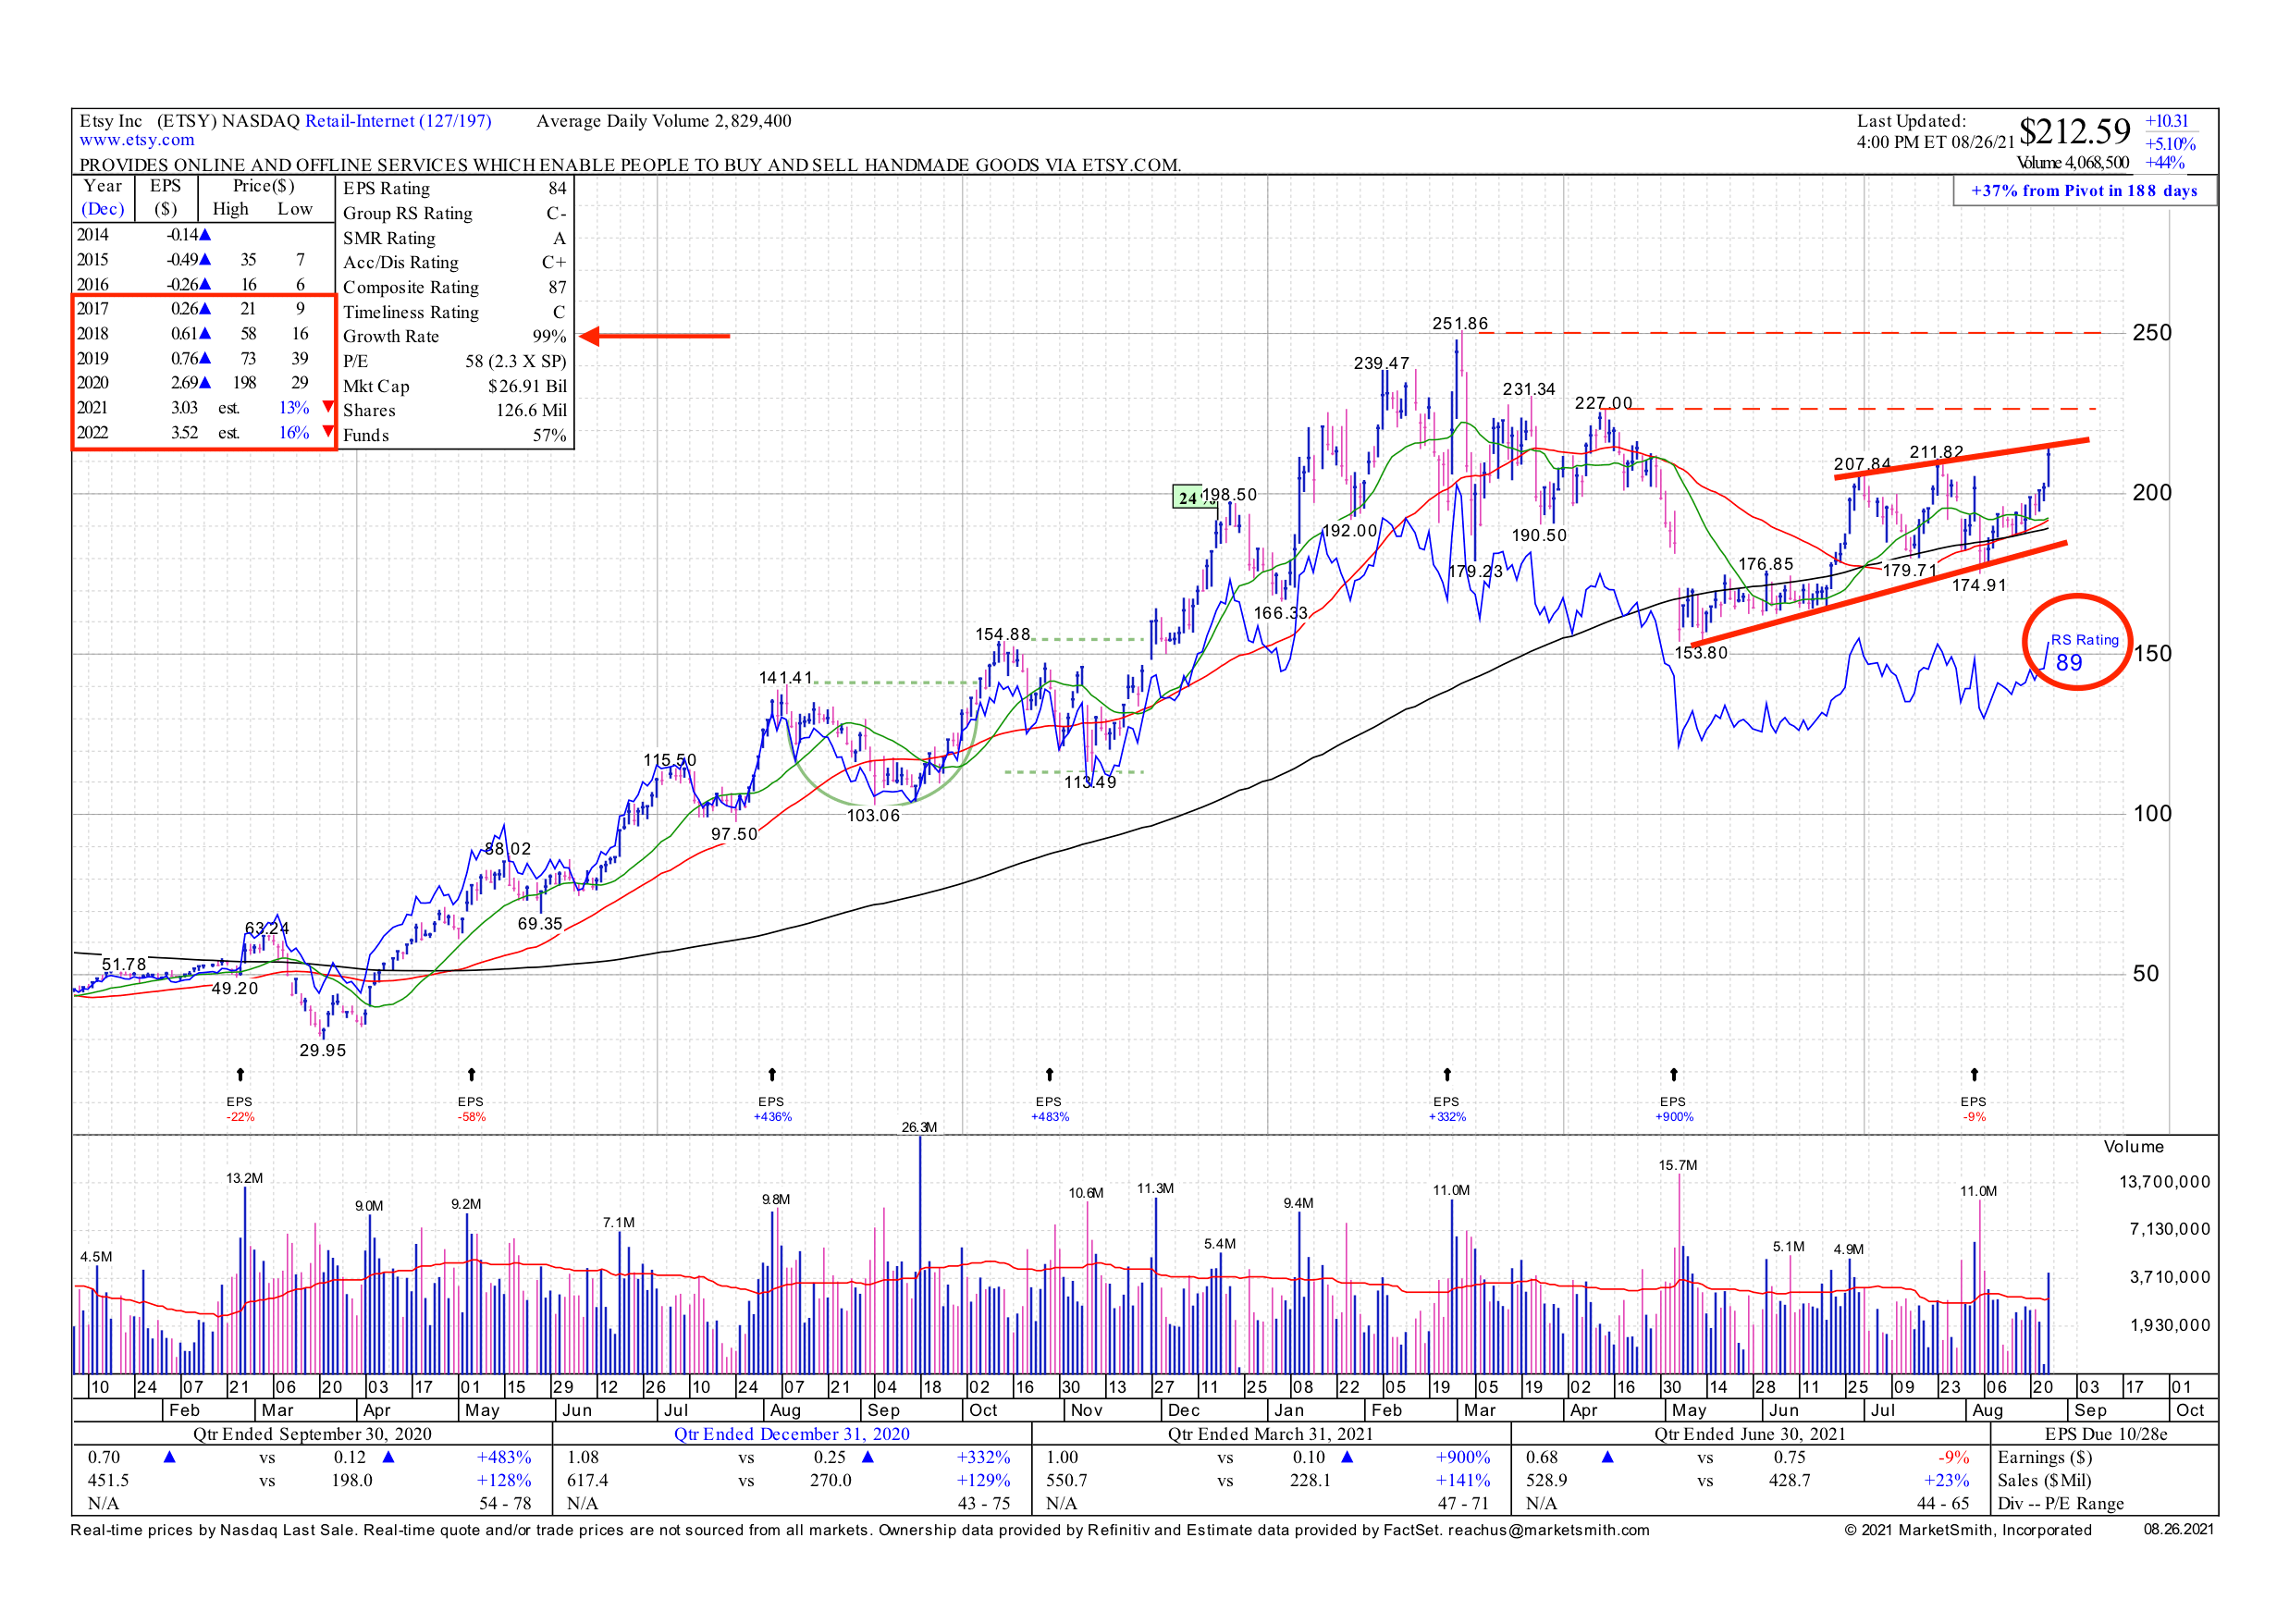Click the Sep 2021 month label on timeline
This screenshot has width=2289, height=1624.
click(2090, 1410)
